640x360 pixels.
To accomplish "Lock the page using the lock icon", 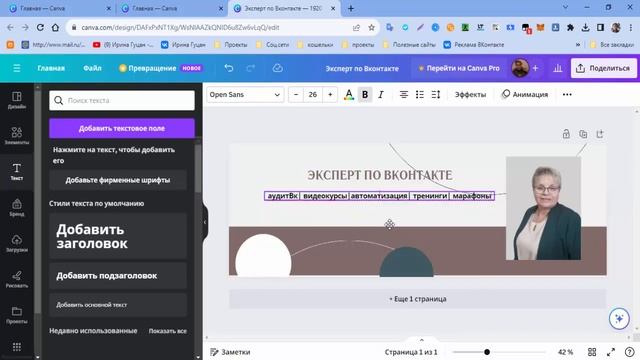I will [x=566, y=134].
